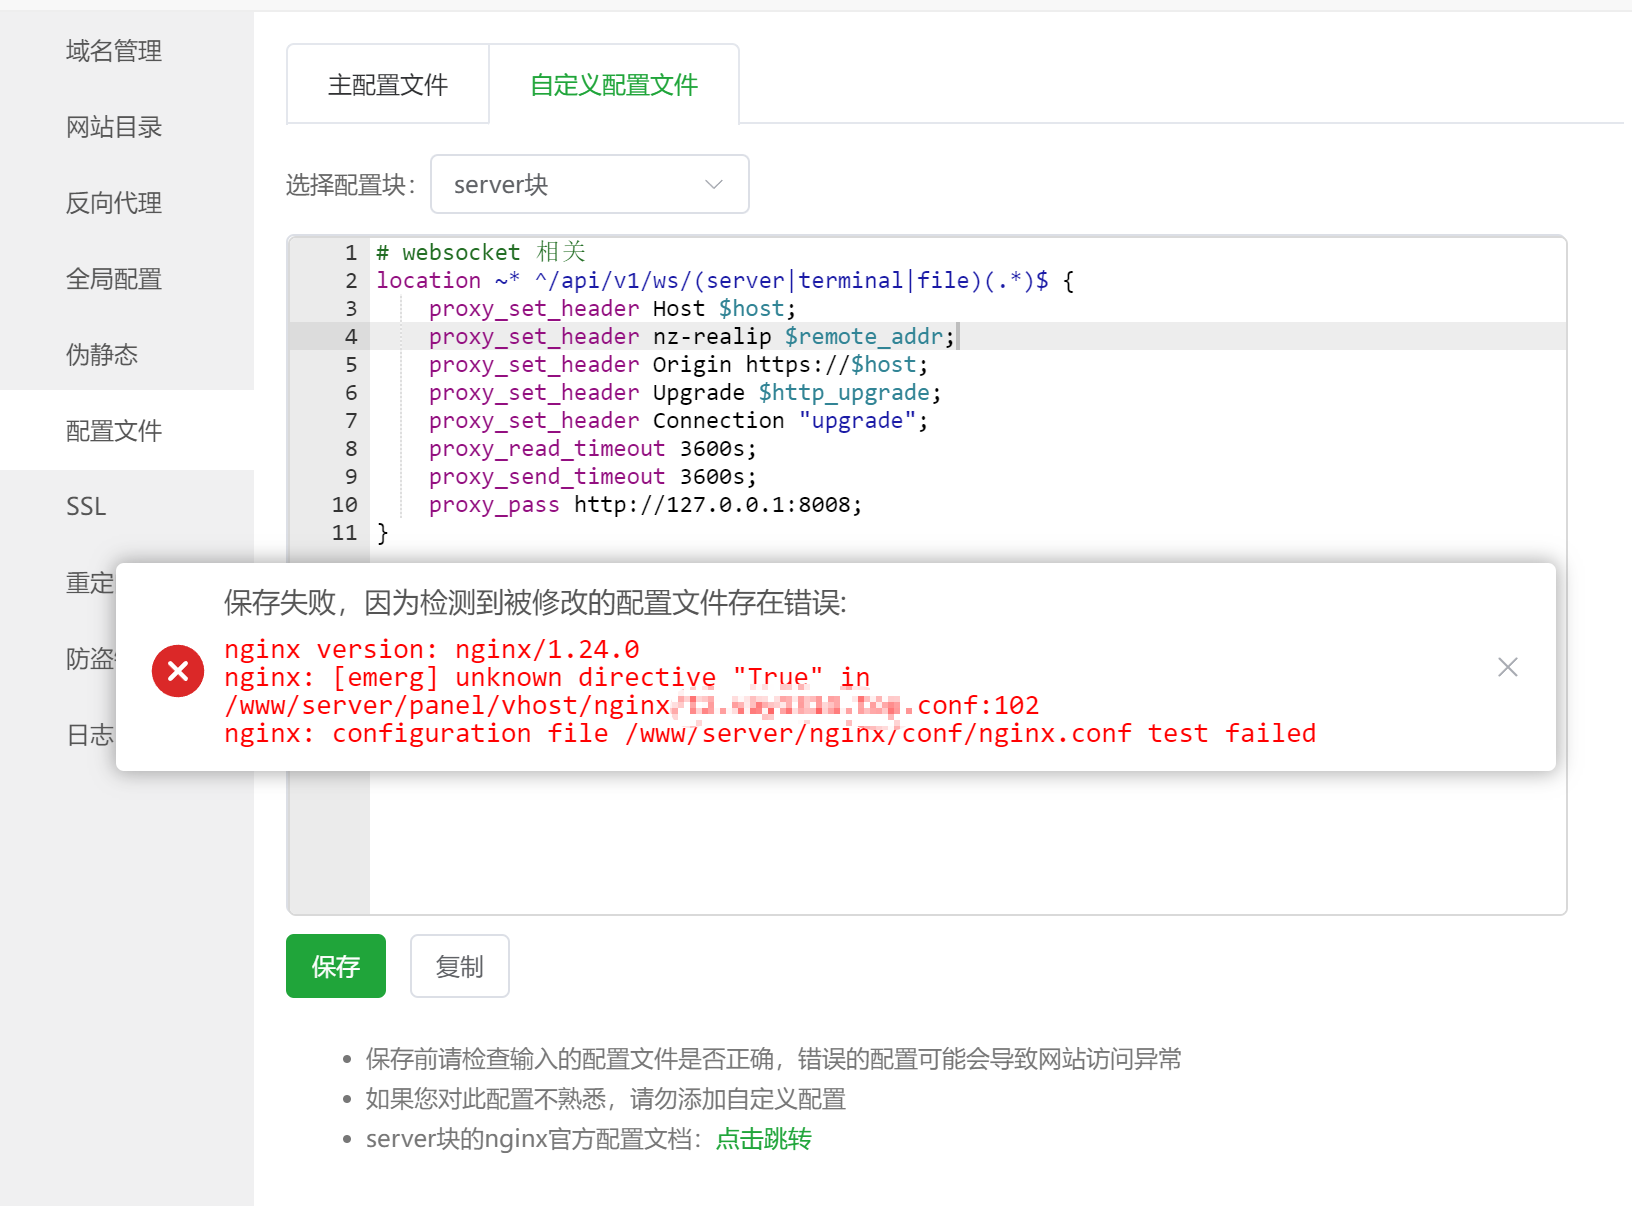Open the server块 config block dropdown
The width and height of the screenshot is (1632, 1206).
[589, 184]
